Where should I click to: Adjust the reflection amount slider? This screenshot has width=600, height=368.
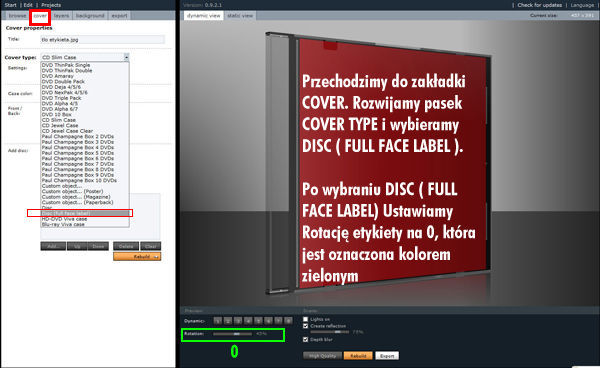coord(330,332)
